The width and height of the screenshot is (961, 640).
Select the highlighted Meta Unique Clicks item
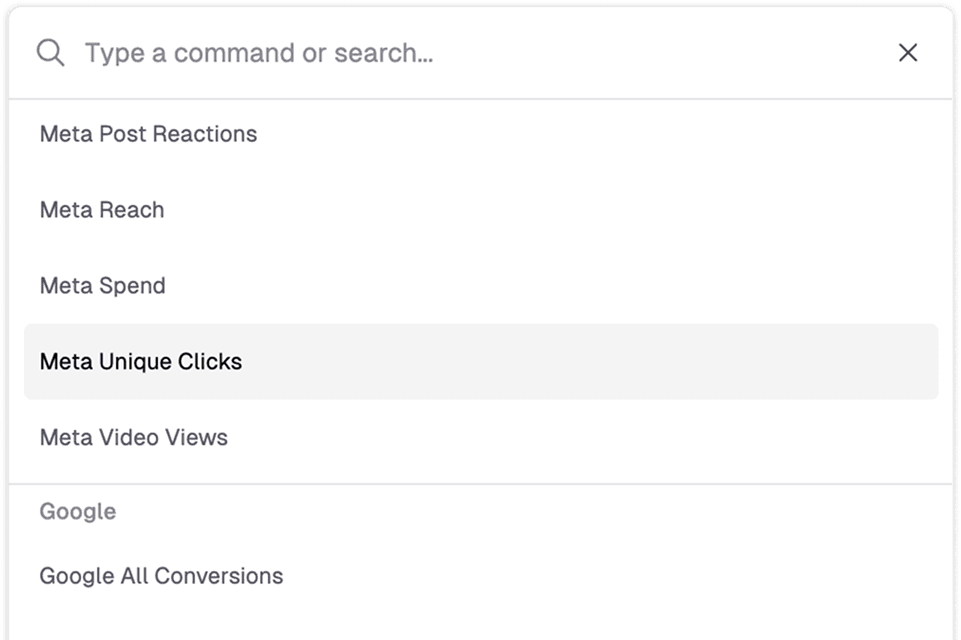tap(141, 362)
